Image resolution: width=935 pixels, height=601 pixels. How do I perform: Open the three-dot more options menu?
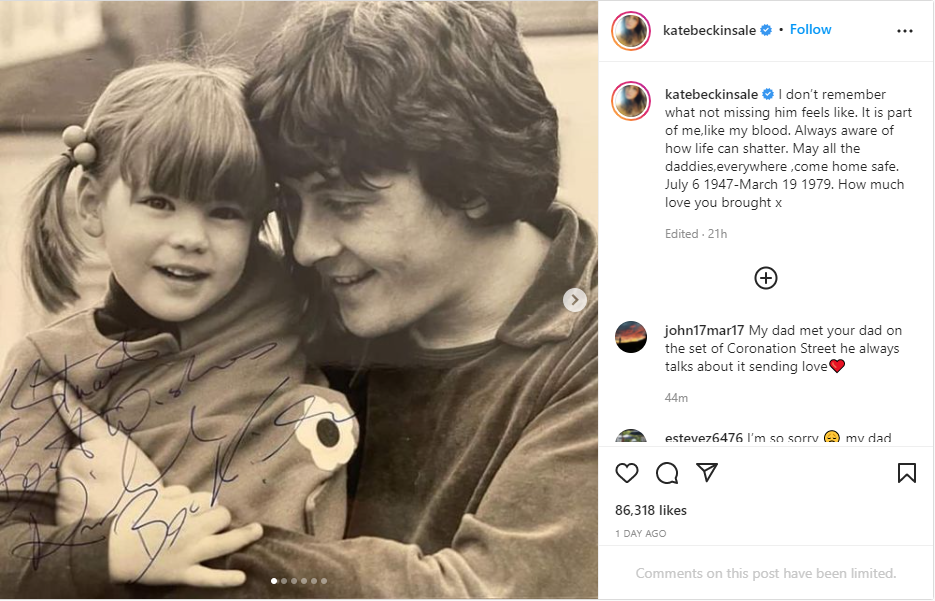click(x=905, y=31)
